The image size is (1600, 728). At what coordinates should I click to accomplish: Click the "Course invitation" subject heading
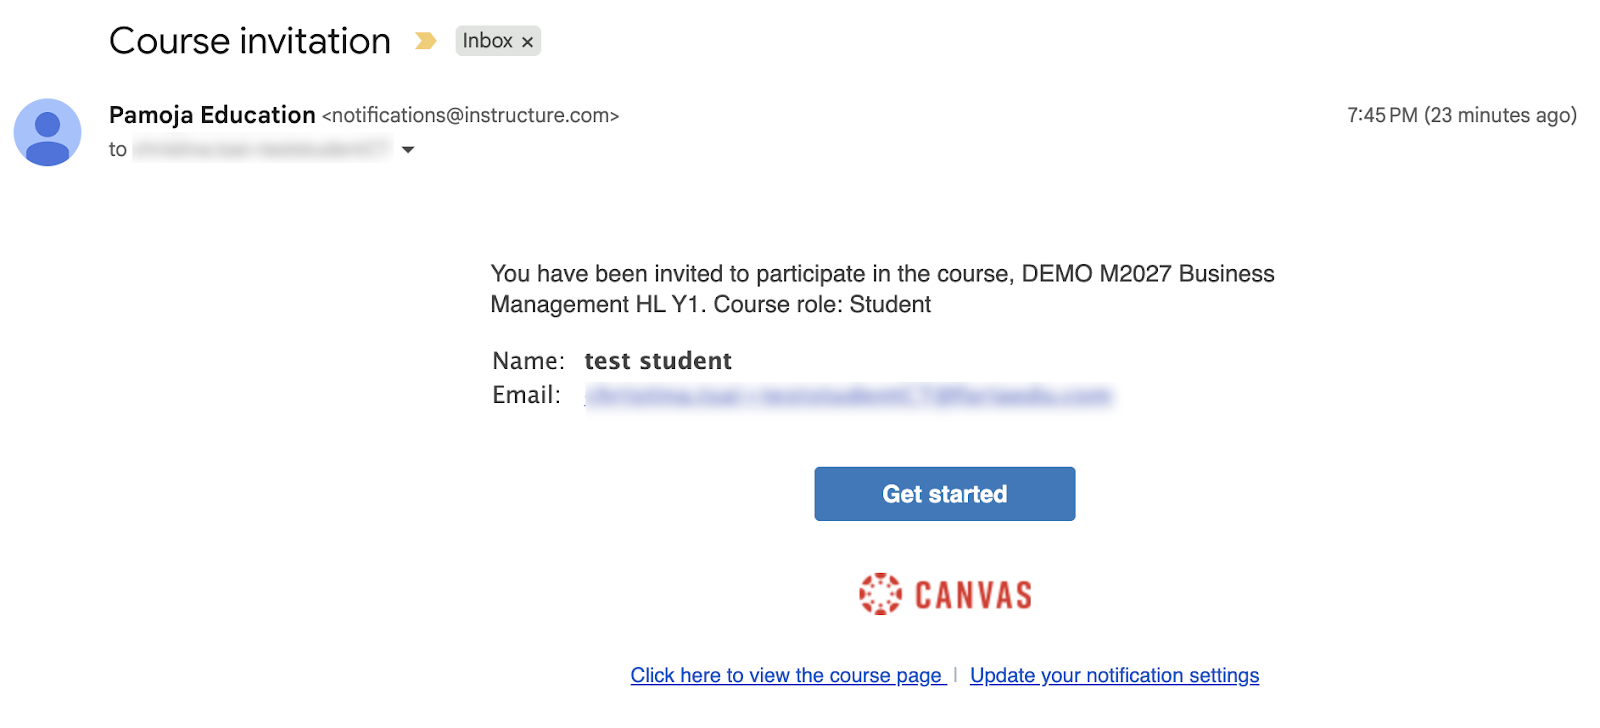pyautogui.click(x=250, y=41)
